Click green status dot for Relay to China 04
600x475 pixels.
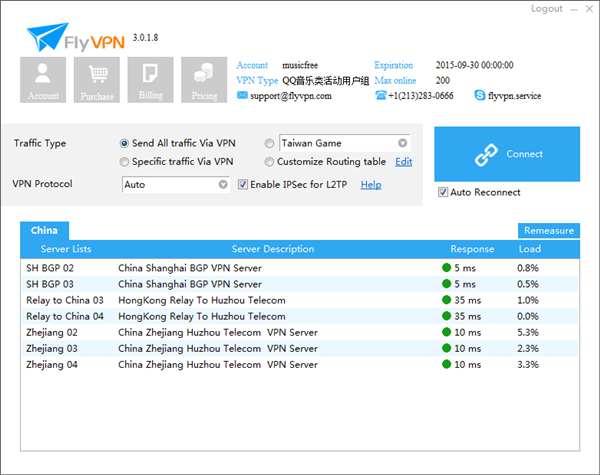[x=446, y=316]
